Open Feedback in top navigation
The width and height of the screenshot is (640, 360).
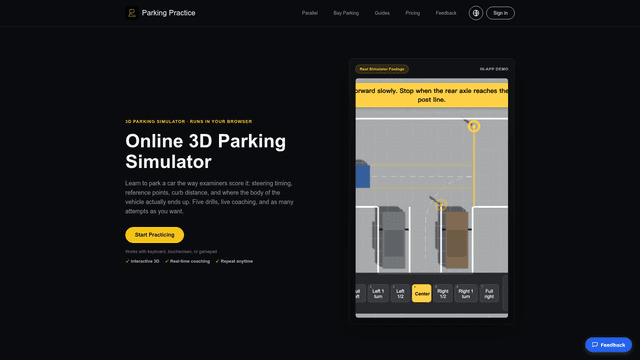(x=446, y=13)
